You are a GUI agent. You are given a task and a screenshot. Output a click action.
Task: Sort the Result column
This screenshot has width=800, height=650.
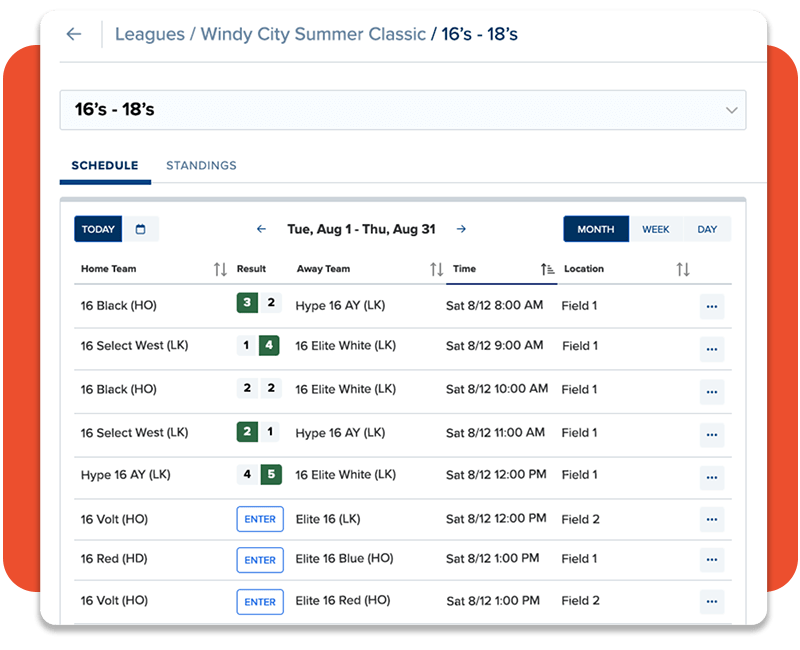(250, 268)
